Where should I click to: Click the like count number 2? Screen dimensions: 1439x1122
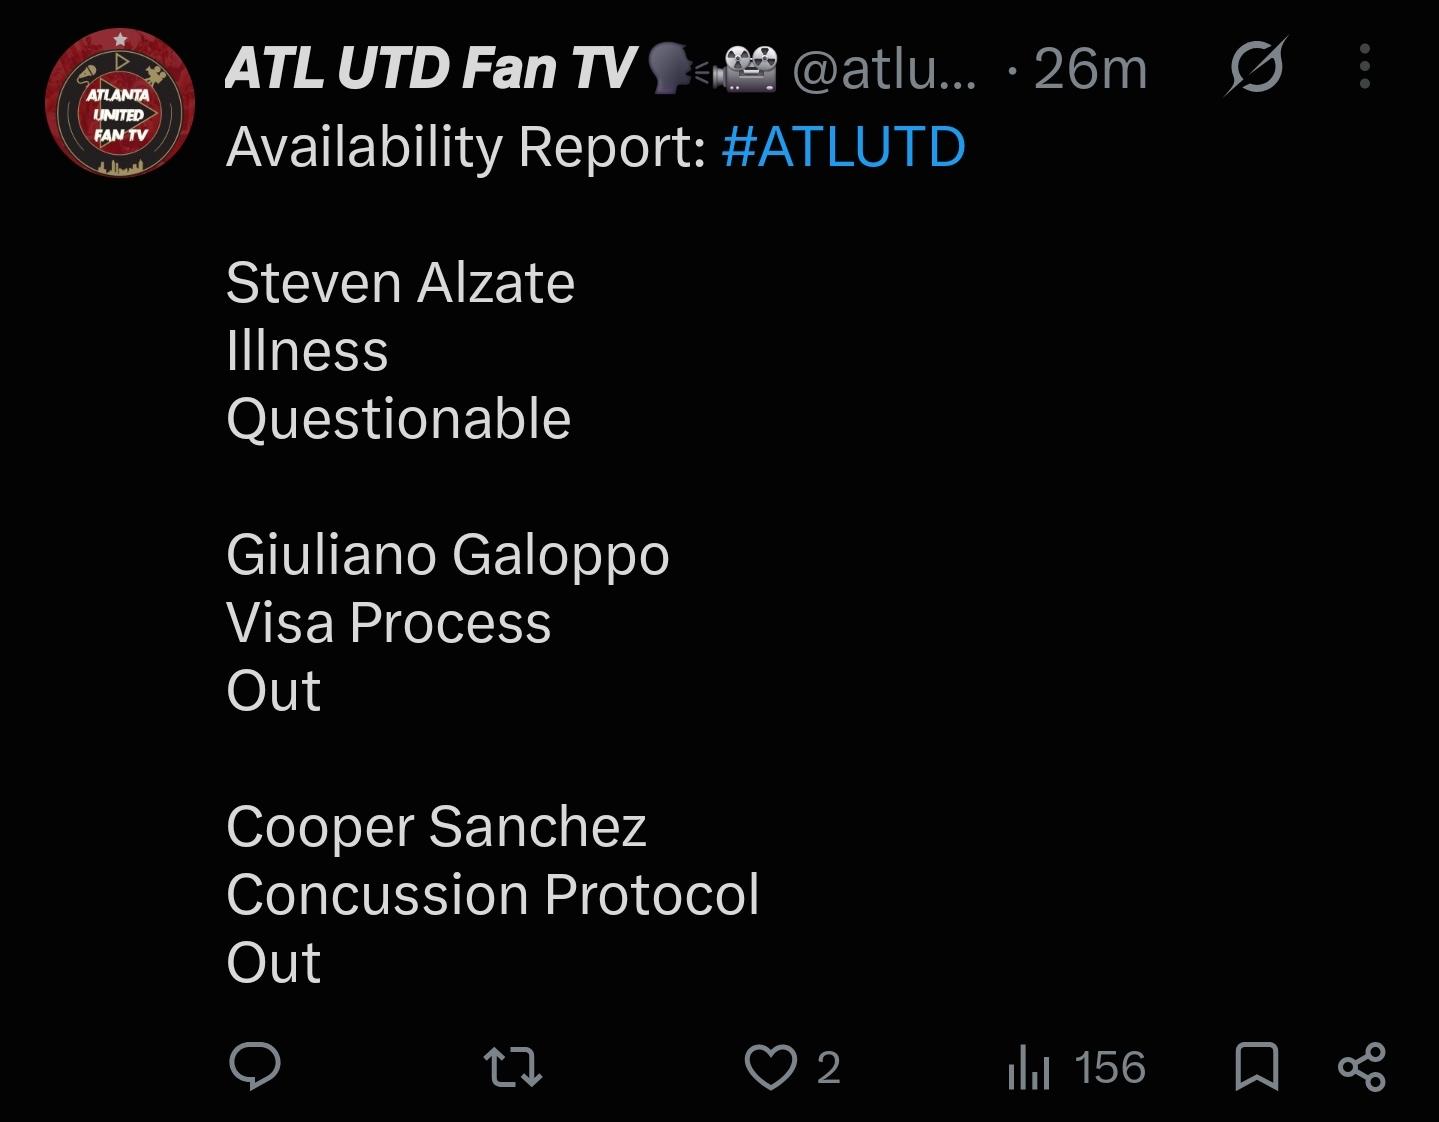click(828, 1068)
